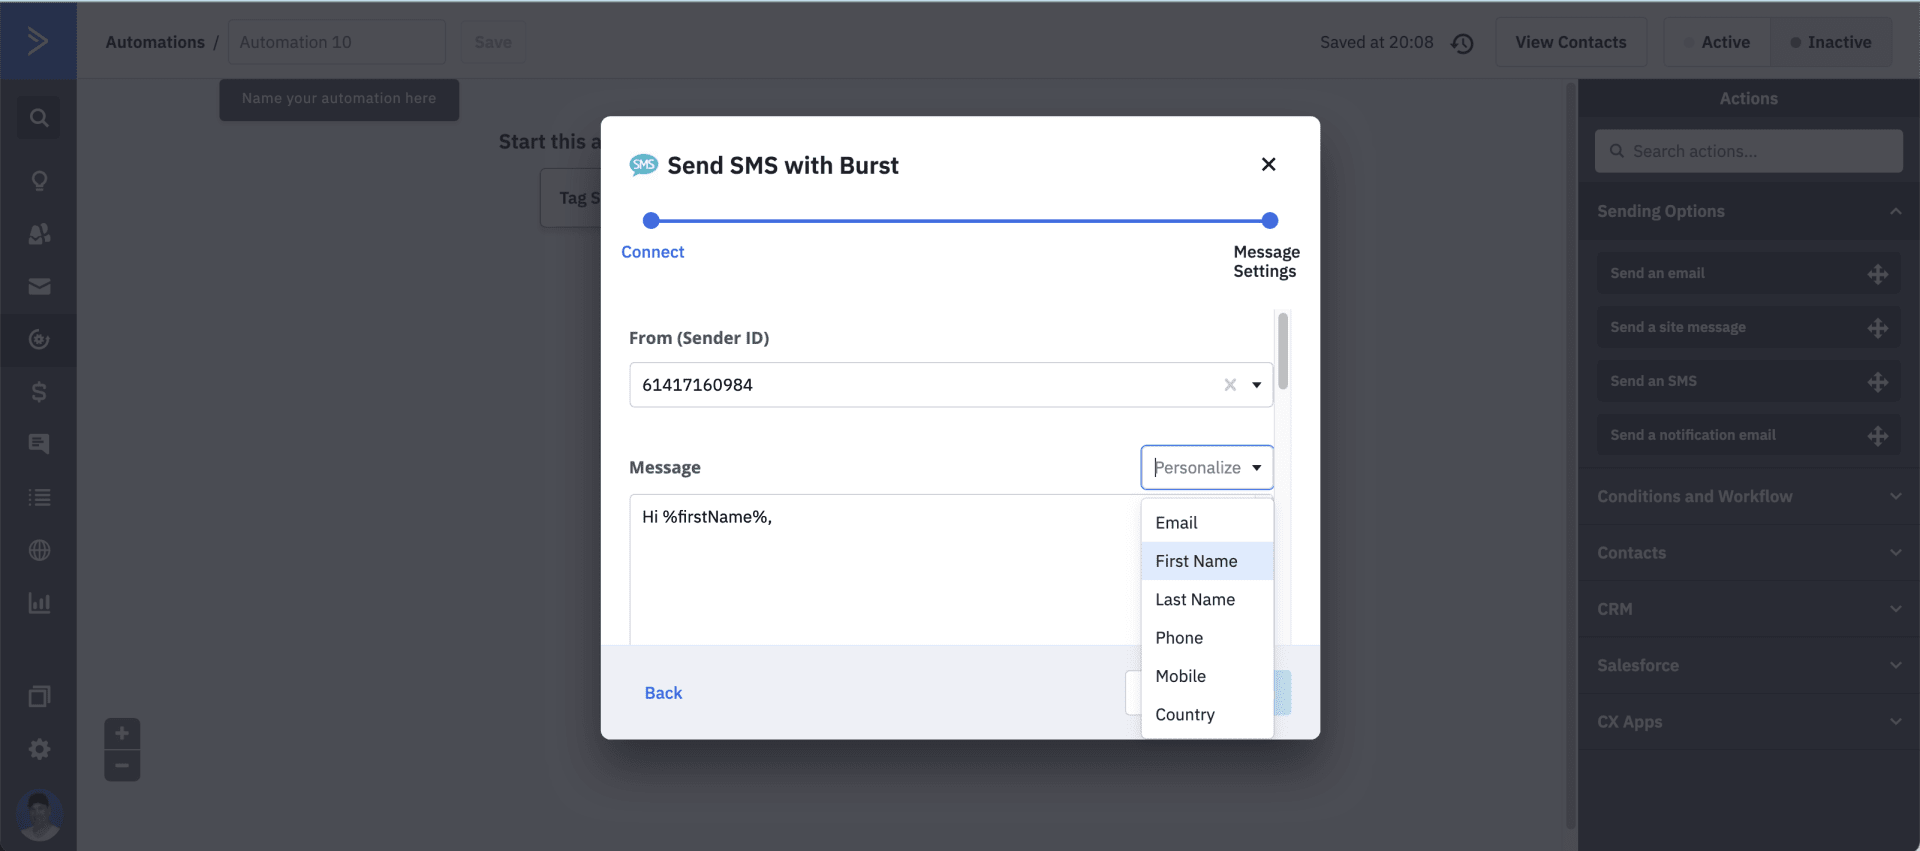The image size is (1920, 851).
Task: Collapse the Sending Options section
Action: [1895, 211]
